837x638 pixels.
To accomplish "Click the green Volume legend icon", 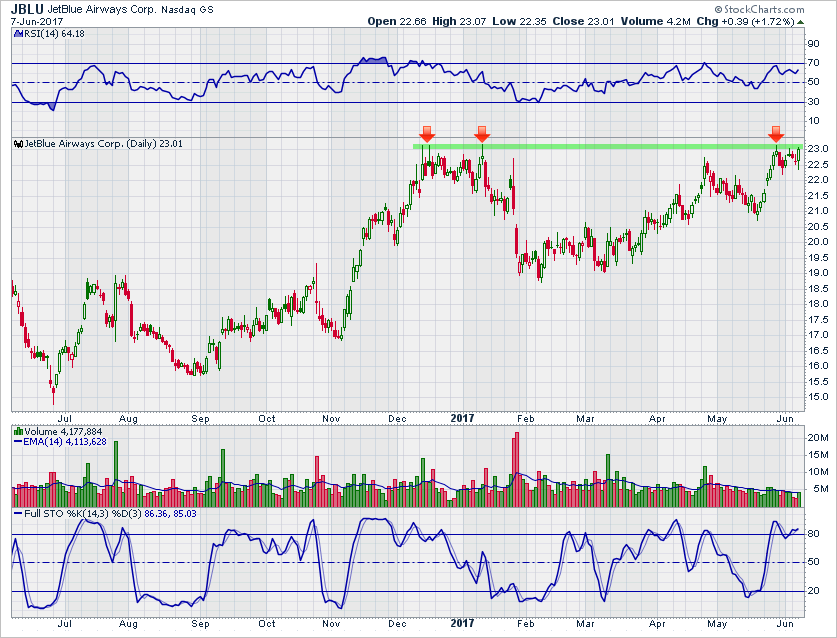I will coord(17,431).
